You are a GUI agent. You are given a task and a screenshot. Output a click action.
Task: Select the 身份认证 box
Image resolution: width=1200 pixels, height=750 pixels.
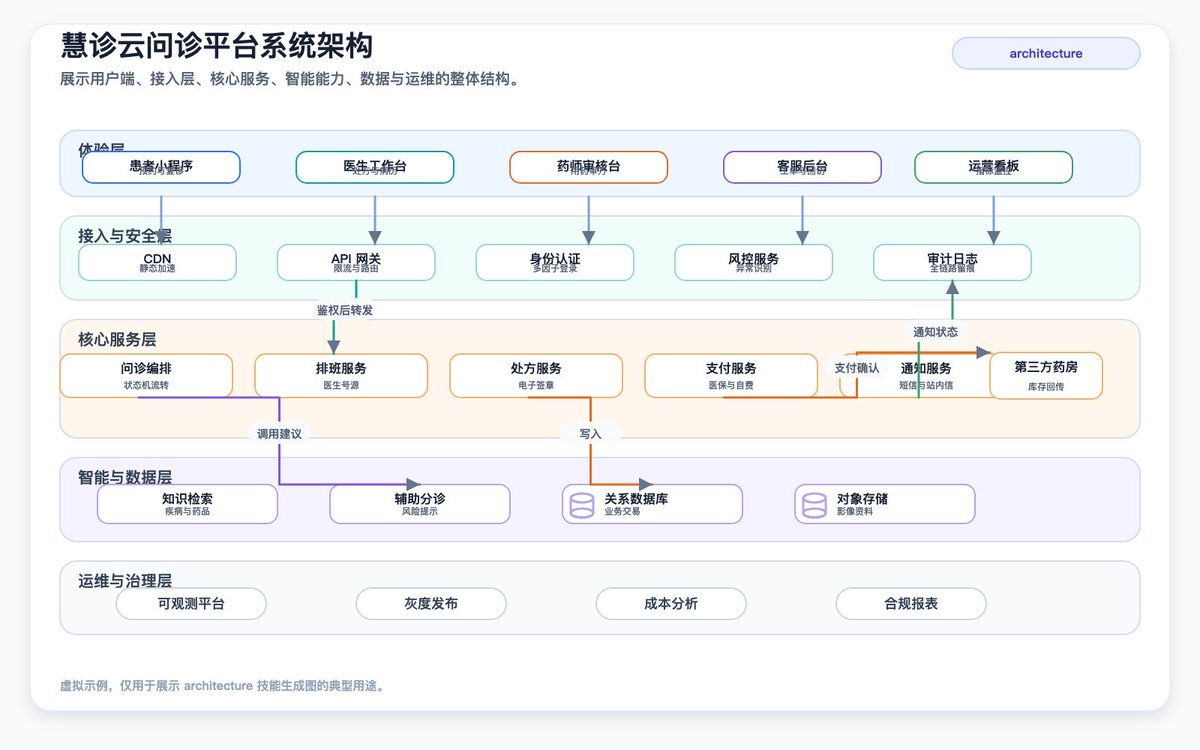click(555, 262)
